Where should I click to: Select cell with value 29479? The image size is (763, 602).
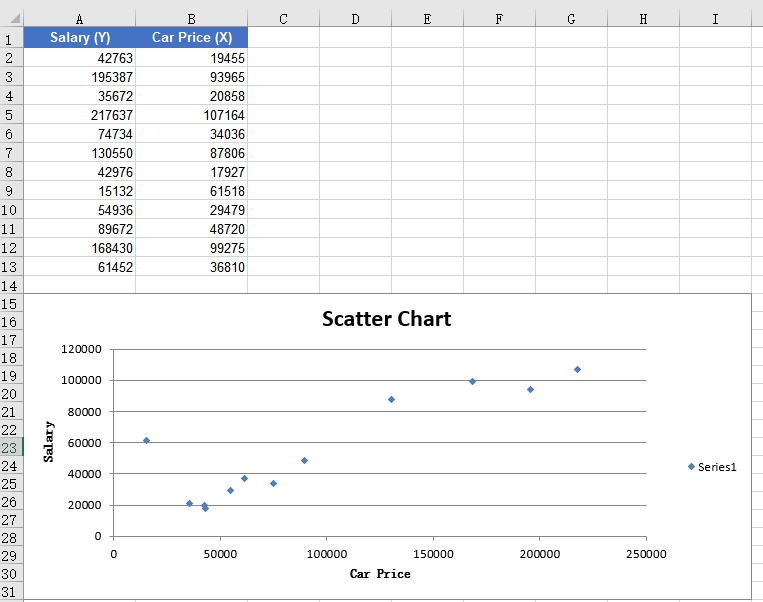(191, 210)
